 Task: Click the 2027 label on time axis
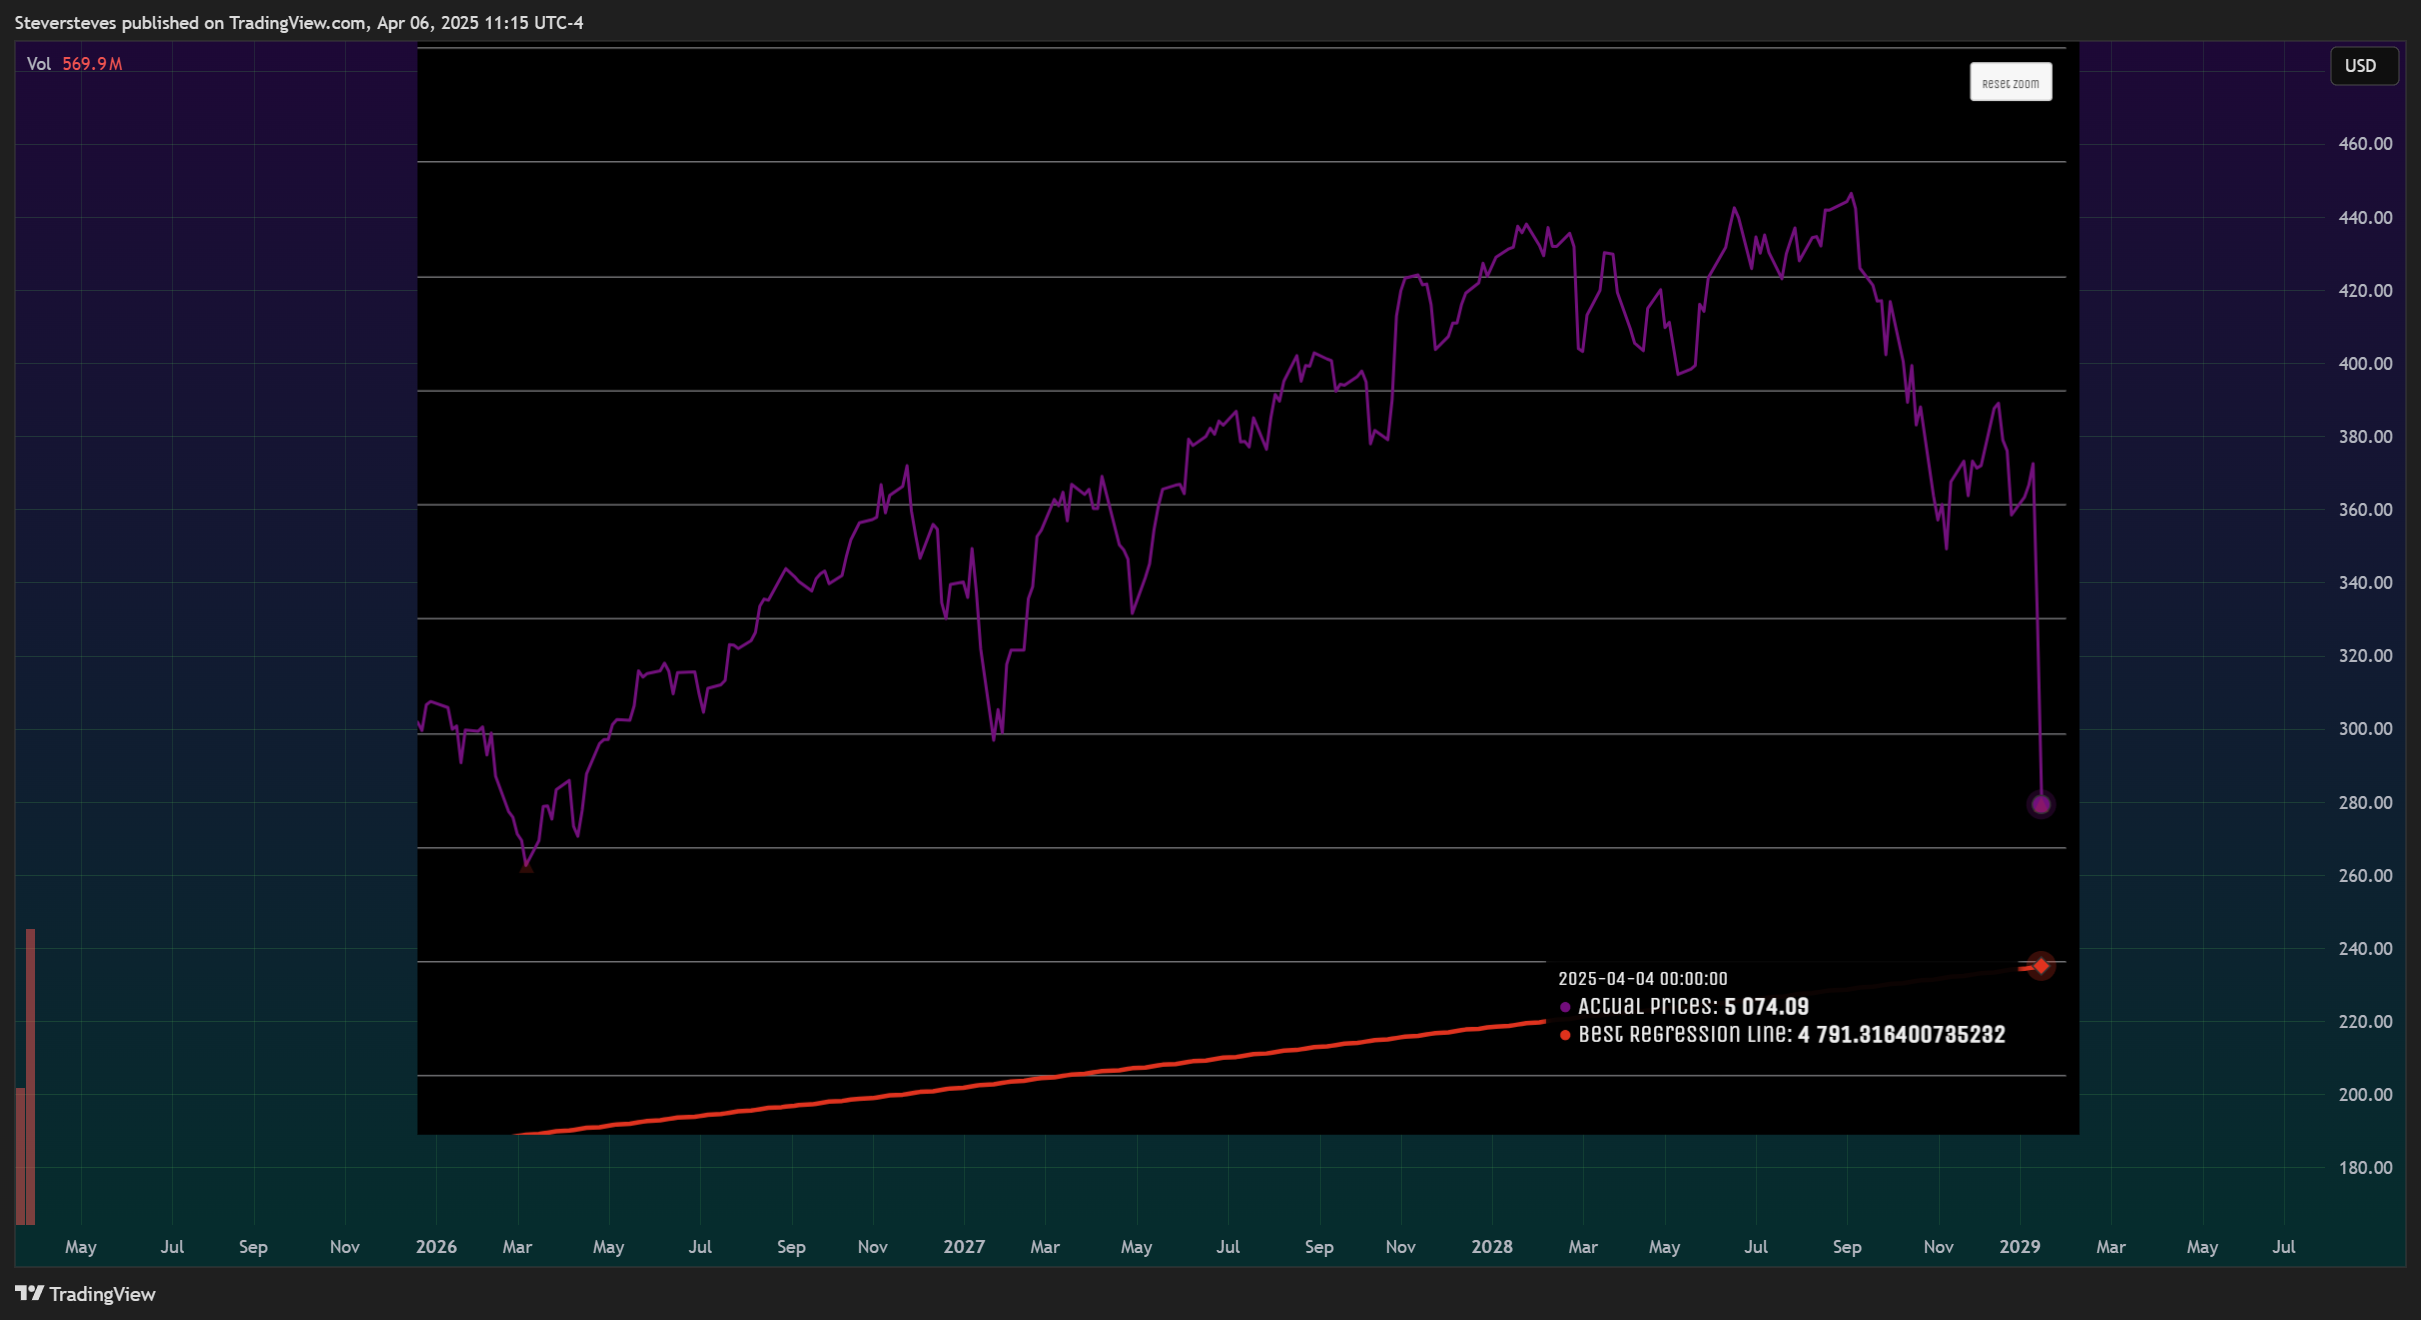tap(964, 1247)
